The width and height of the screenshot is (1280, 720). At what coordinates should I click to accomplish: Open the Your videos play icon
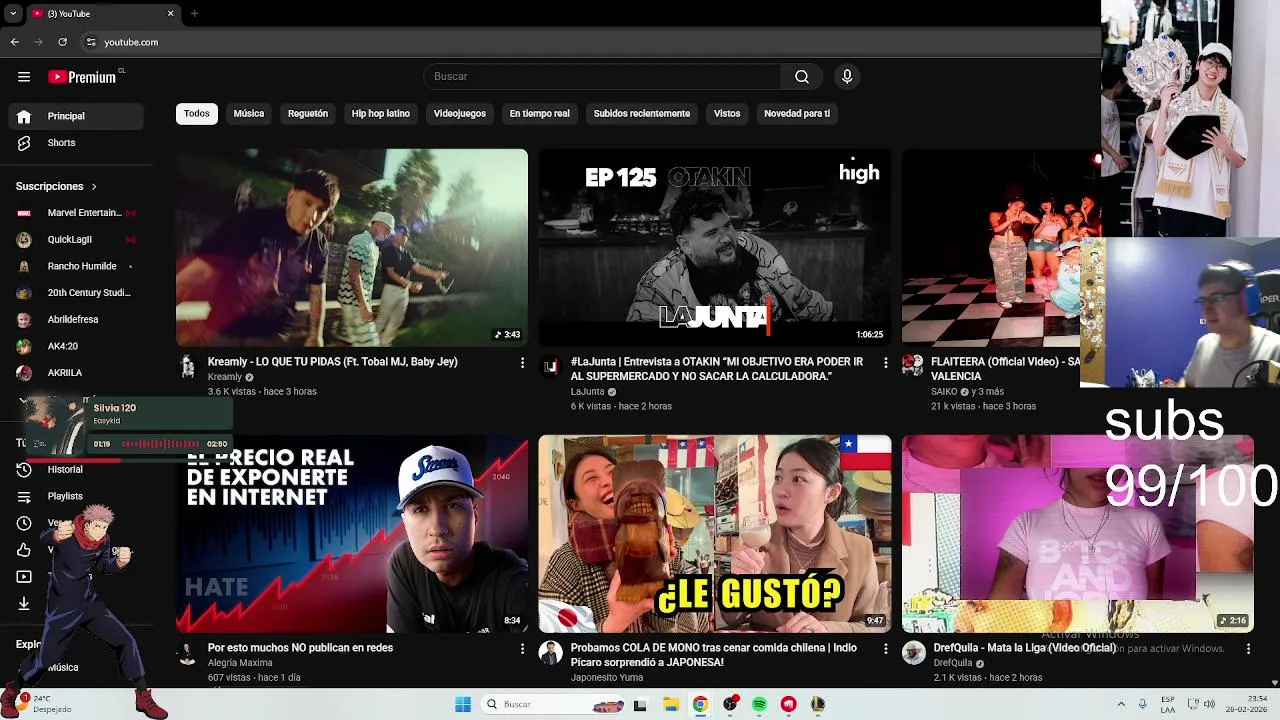click(x=24, y=577)
